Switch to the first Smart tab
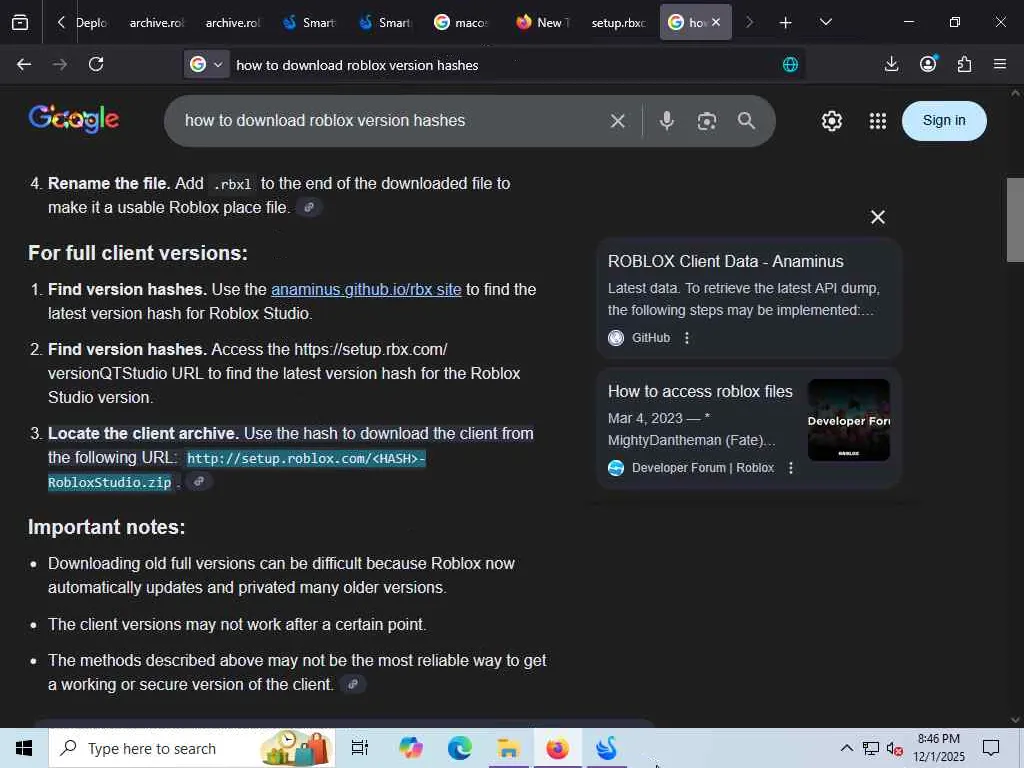1024x768 pixels. (x=310, y=23)
